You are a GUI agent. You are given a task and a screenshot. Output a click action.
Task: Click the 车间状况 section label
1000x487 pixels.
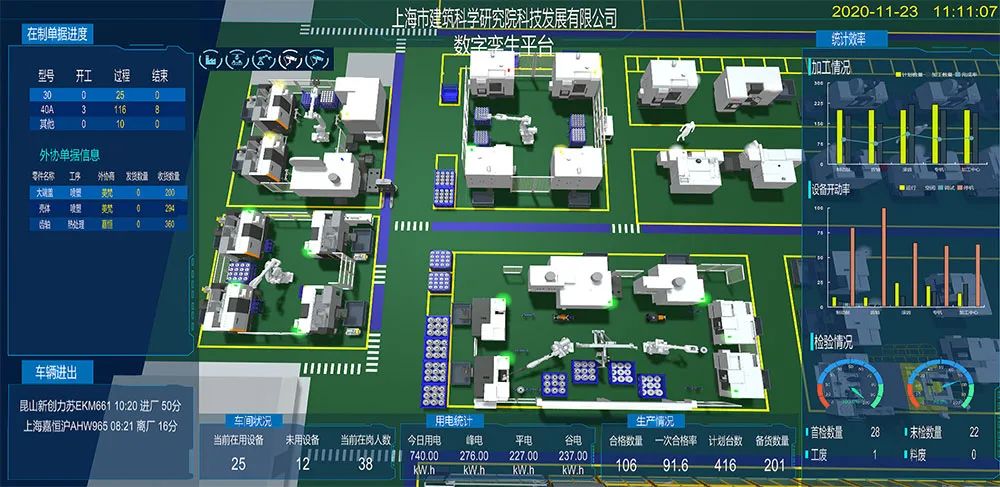click(x=252, y=421)
